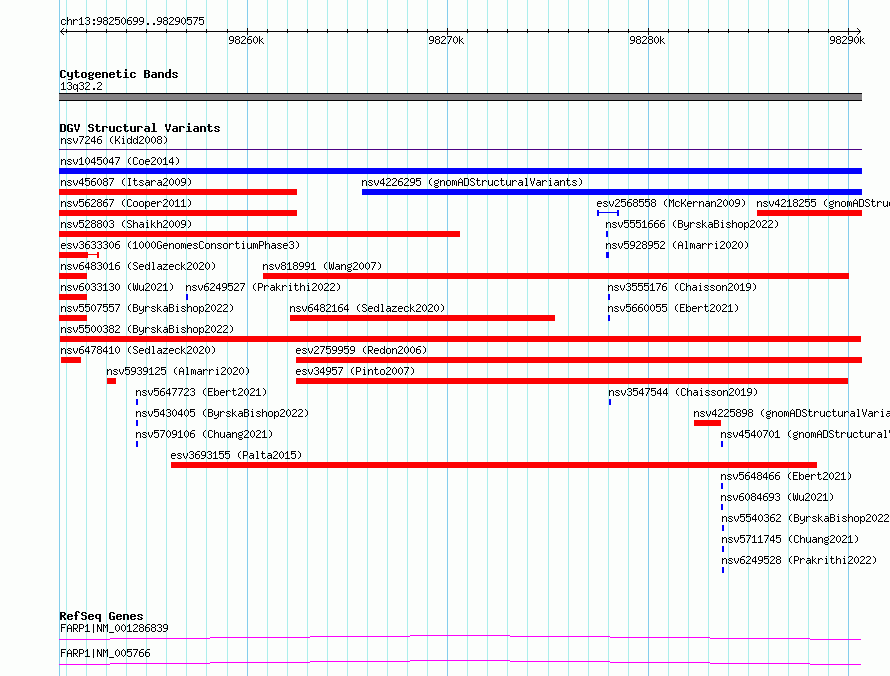Select nsv5507557 (ByrskaBishop2022) label
The width and height of the screenshot is (890, 676).
147,308
